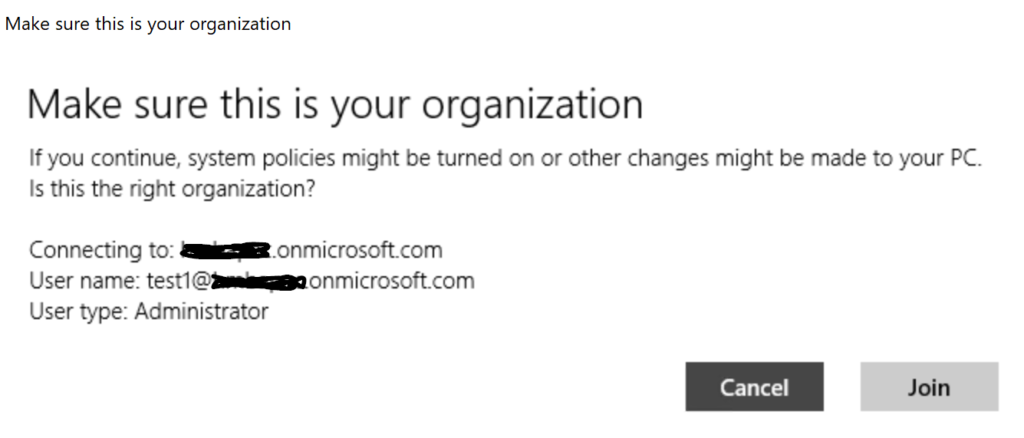Click the 'Connecting to:' label
Screen dimensions: 1024x438
coord(102,249)
